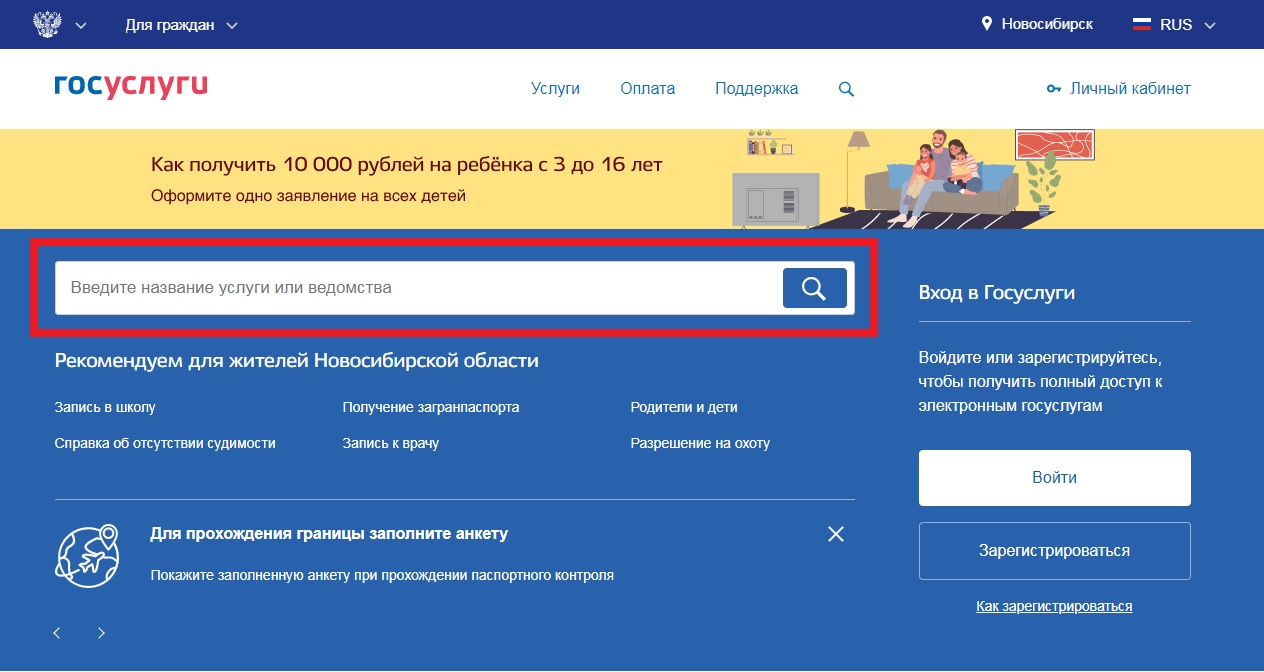Show the next notice with right arrow
The height and width of the screenshot is (672, 1264).
click(x=101, y=633)
